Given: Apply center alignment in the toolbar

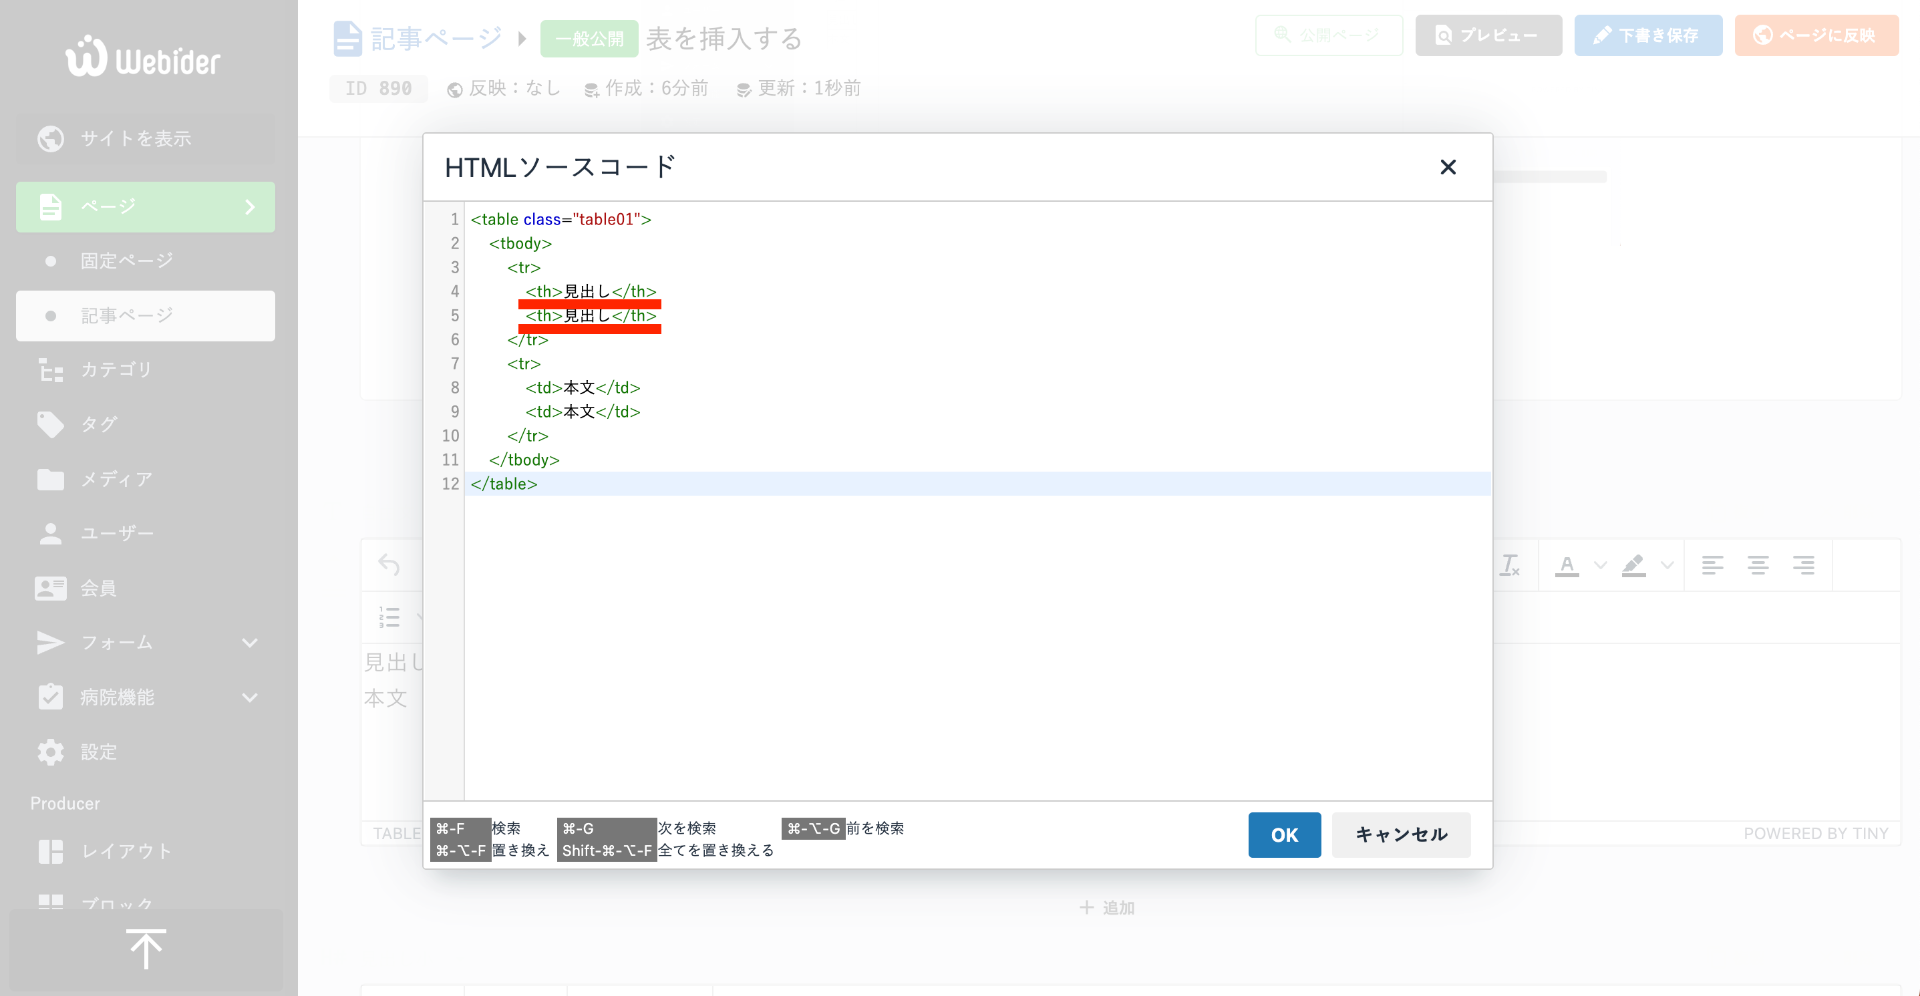Looking at the screenshot, I should click(x=1759, y=565).
